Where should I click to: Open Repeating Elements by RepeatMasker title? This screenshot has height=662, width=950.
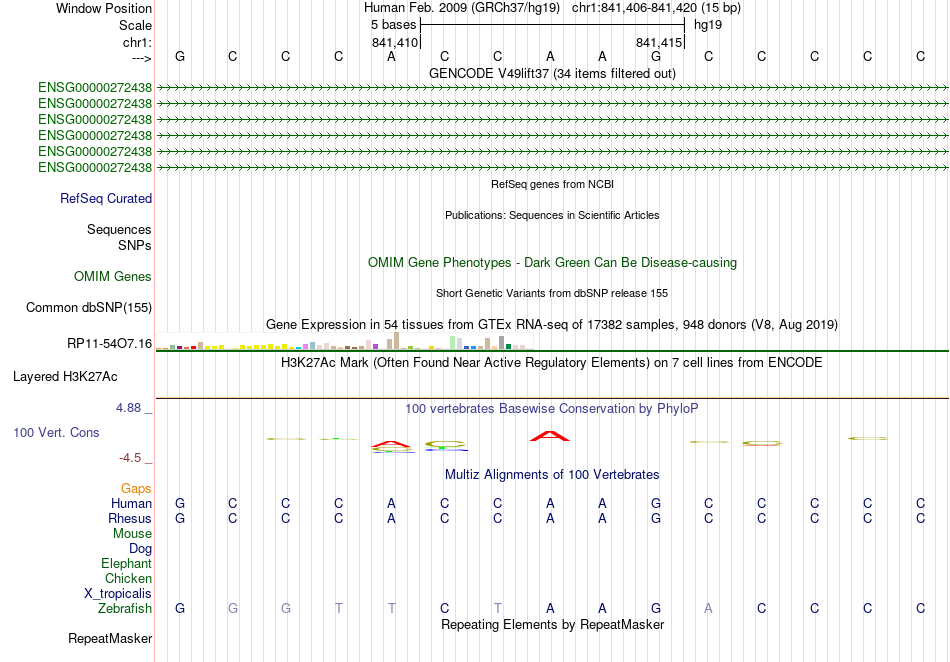click(x=552, y=624)
